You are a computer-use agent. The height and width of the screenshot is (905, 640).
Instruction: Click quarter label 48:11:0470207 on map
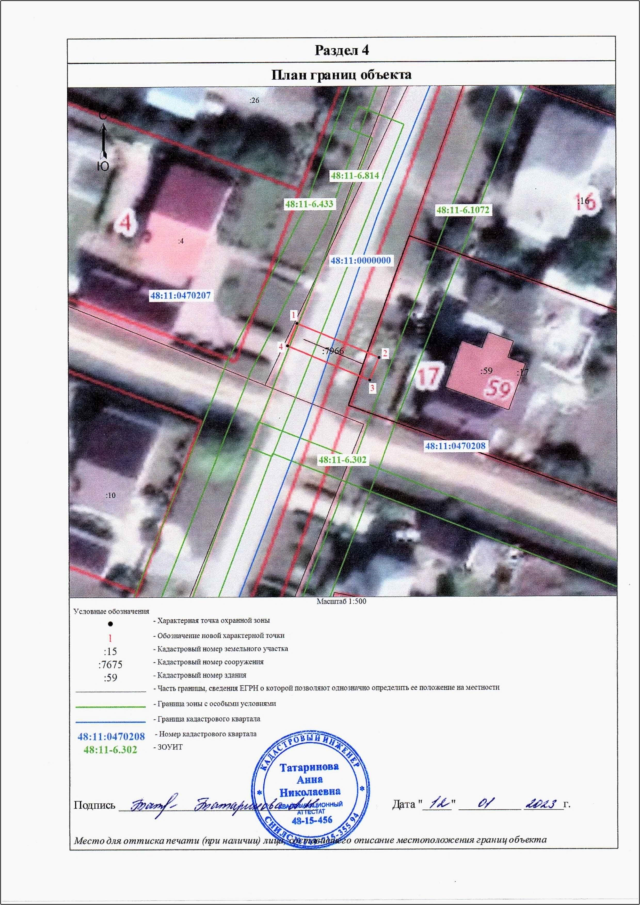[181, 296]
